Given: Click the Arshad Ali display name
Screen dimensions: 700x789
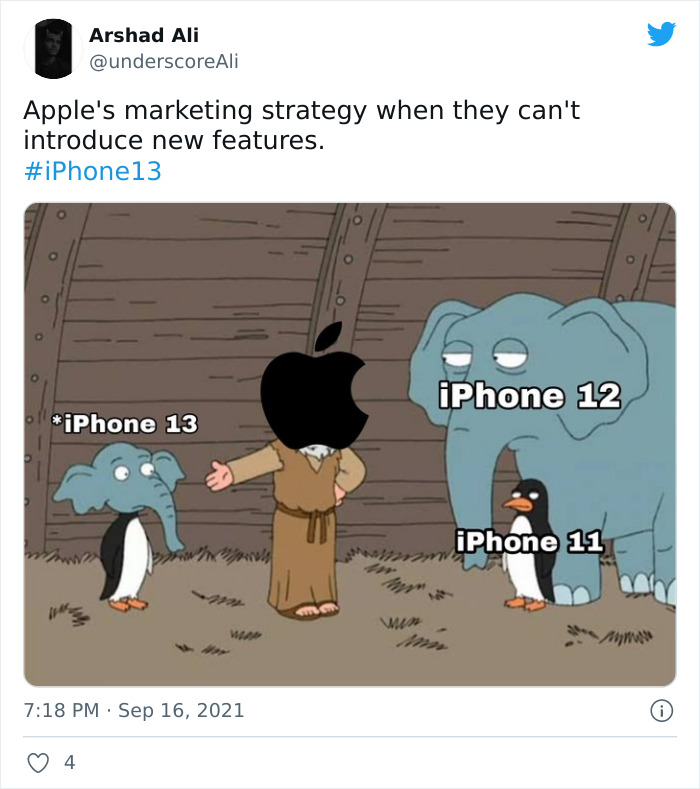Looking at the screenshot, I should point(144,35).
